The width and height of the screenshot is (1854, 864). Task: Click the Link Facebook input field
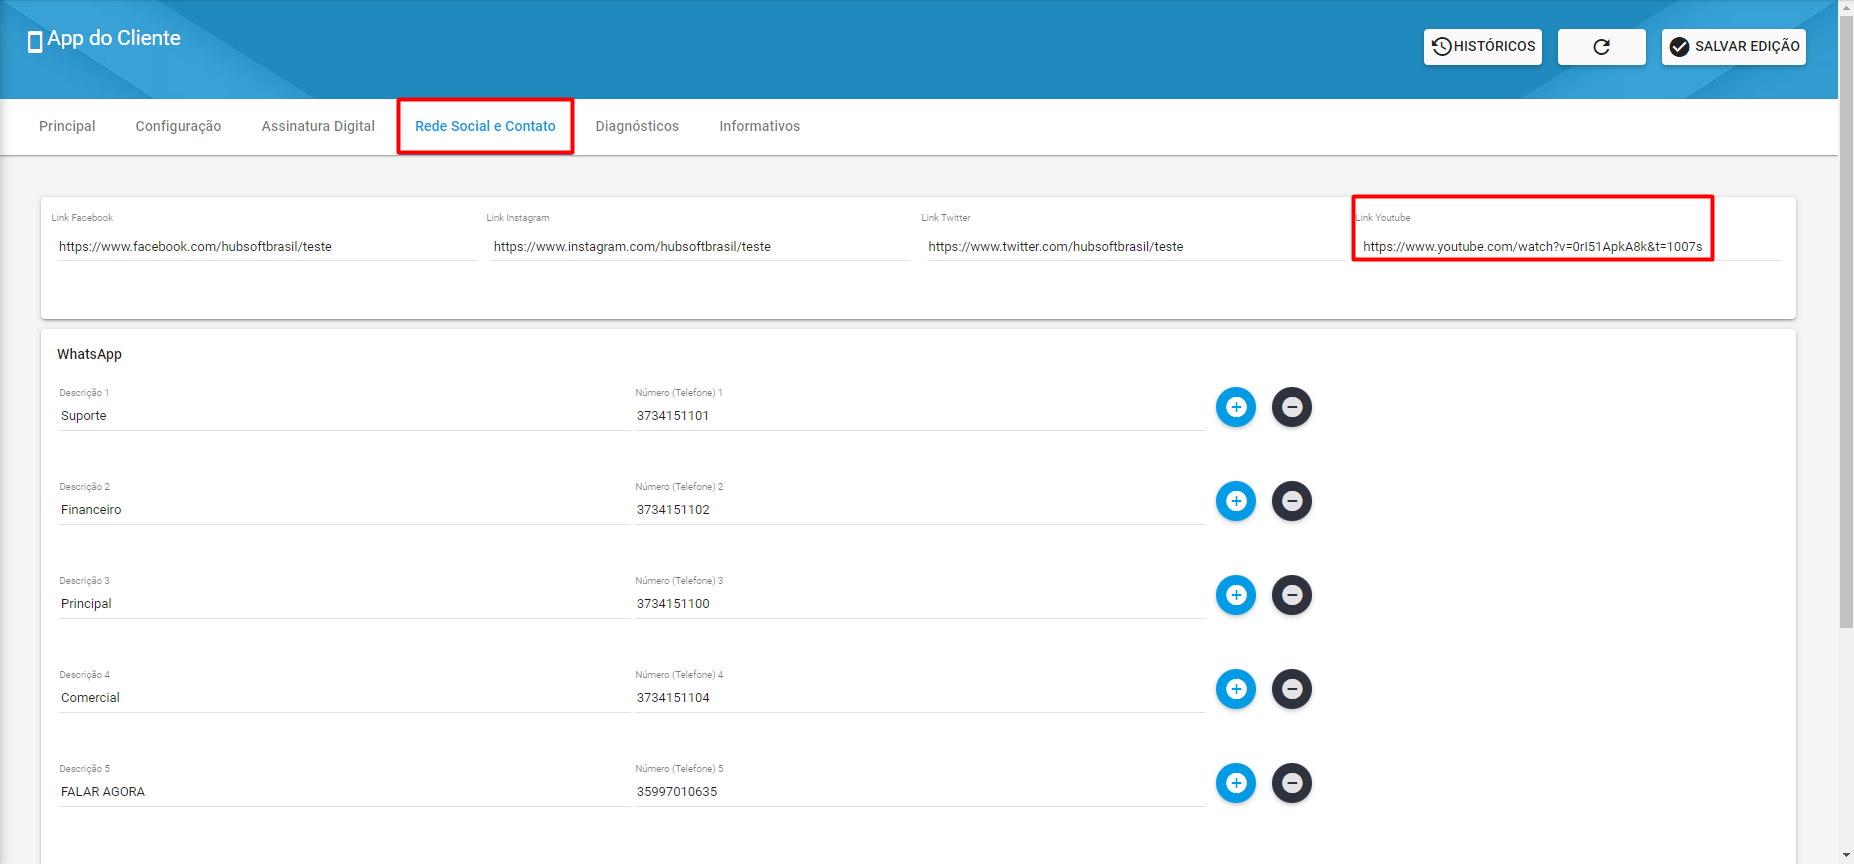pos(264,247)
